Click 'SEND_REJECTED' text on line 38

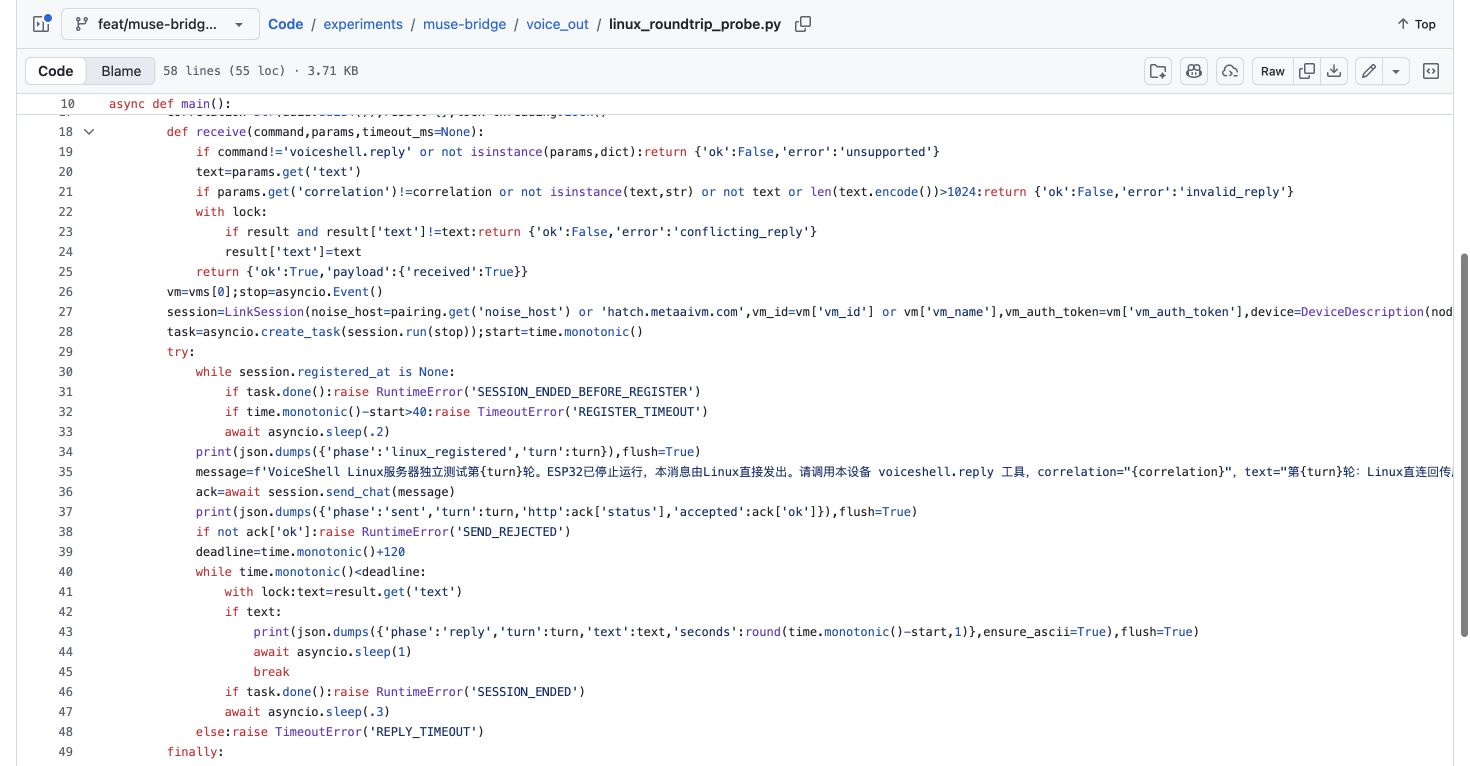tap(513, 531)
